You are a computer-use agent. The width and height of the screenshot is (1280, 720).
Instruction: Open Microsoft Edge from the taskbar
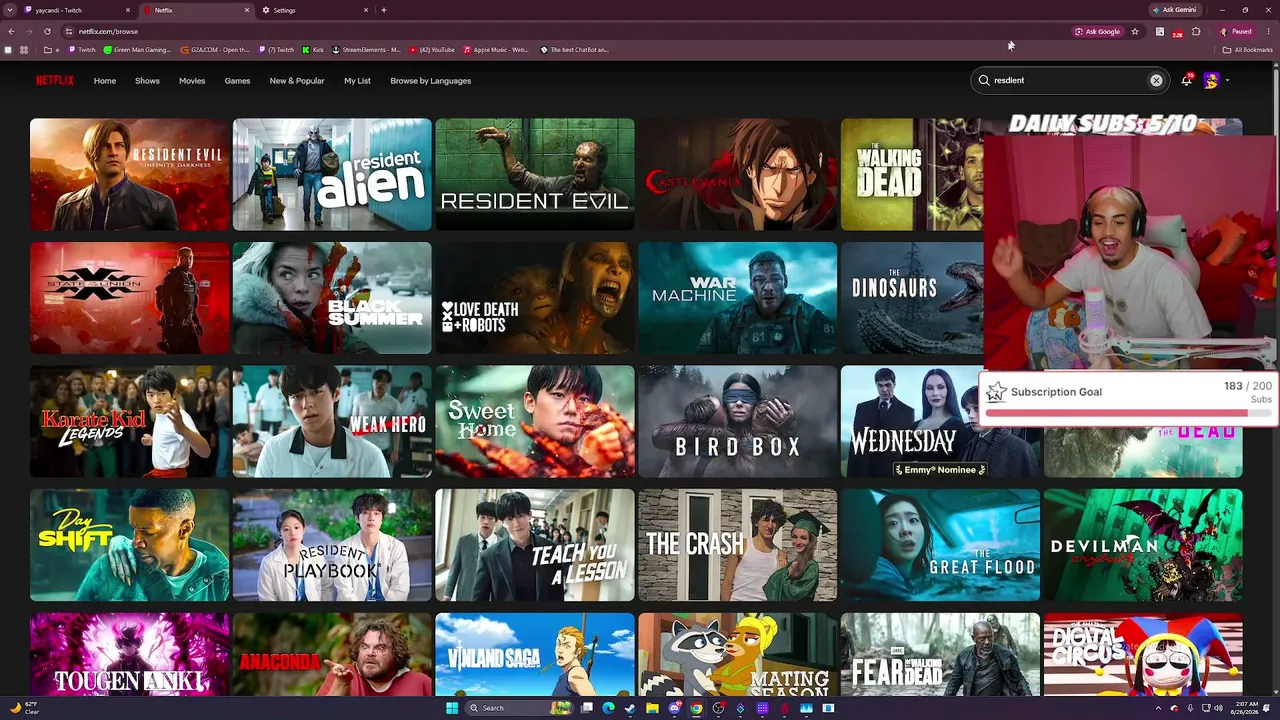point(608,708)
